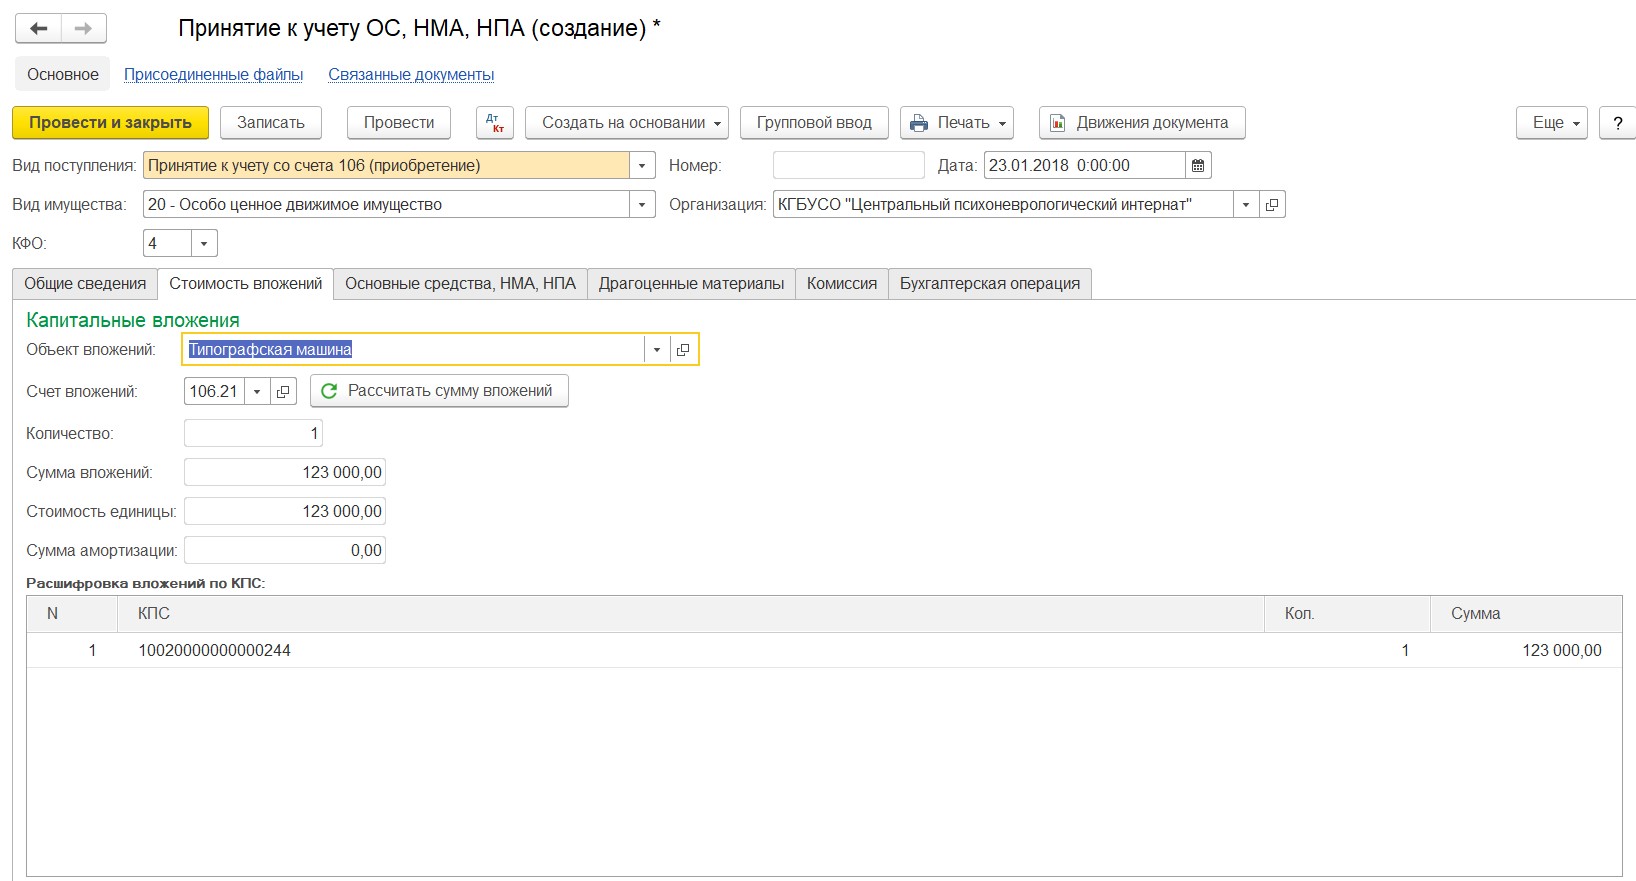Click the Сумма вложений field

coord(285,473)
